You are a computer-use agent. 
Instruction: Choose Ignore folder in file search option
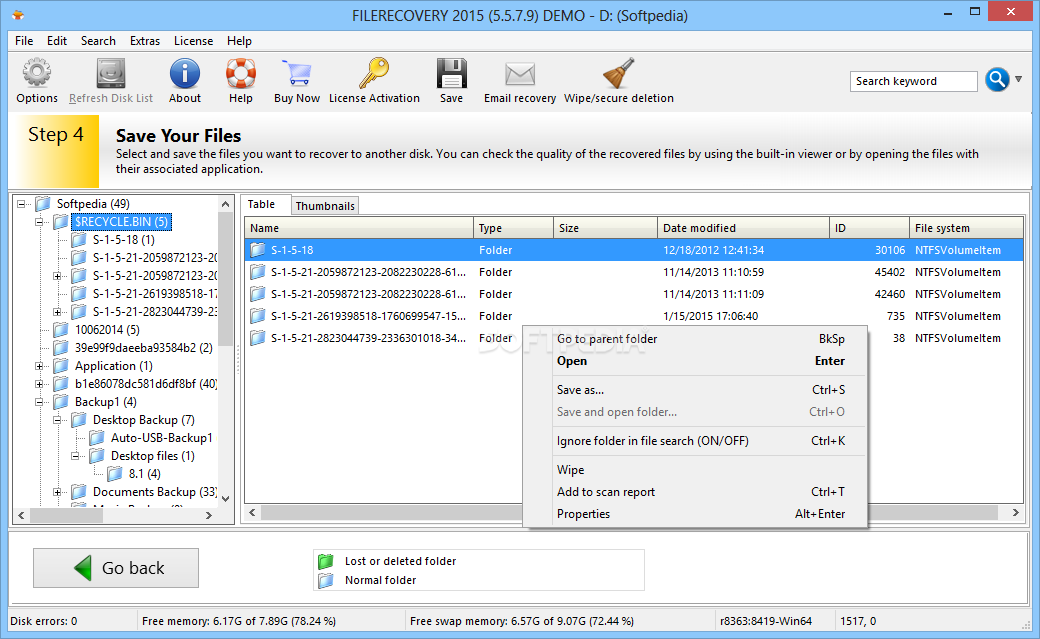point(694,441)
